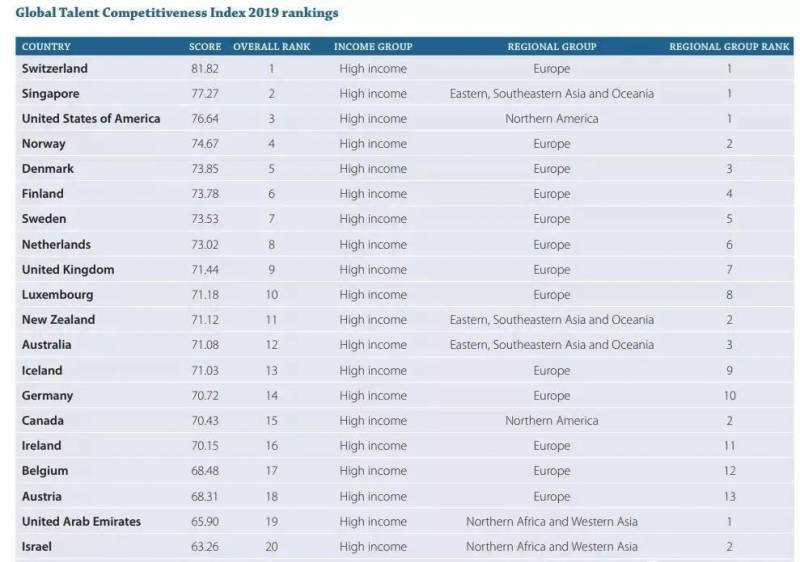Select the United States of America row label

tap(91, 119)
